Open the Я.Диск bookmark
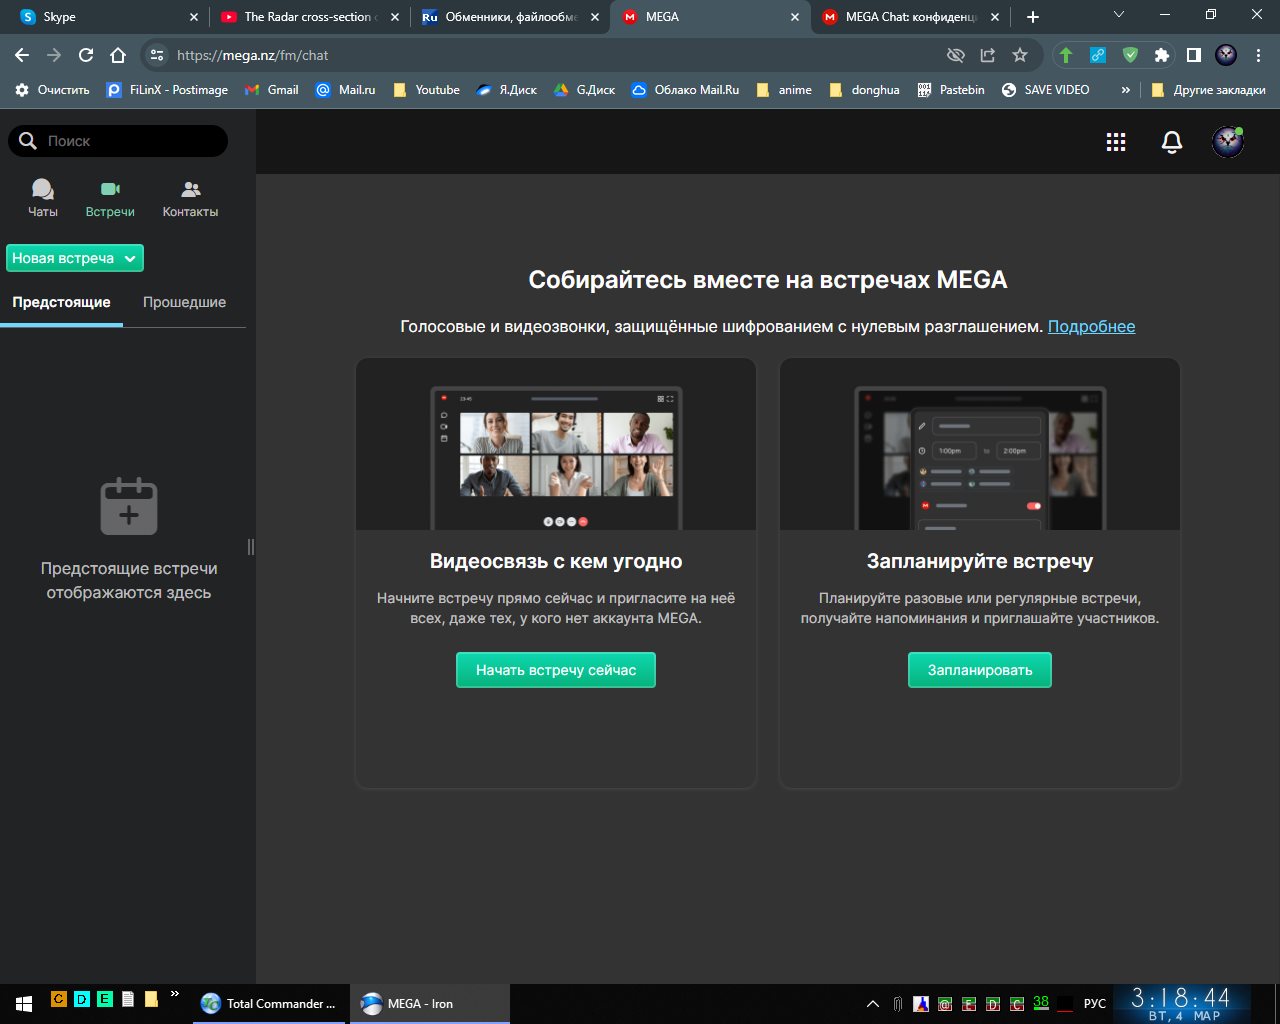The width and height of the screenshot is (1280, 1024). point(506,90)
